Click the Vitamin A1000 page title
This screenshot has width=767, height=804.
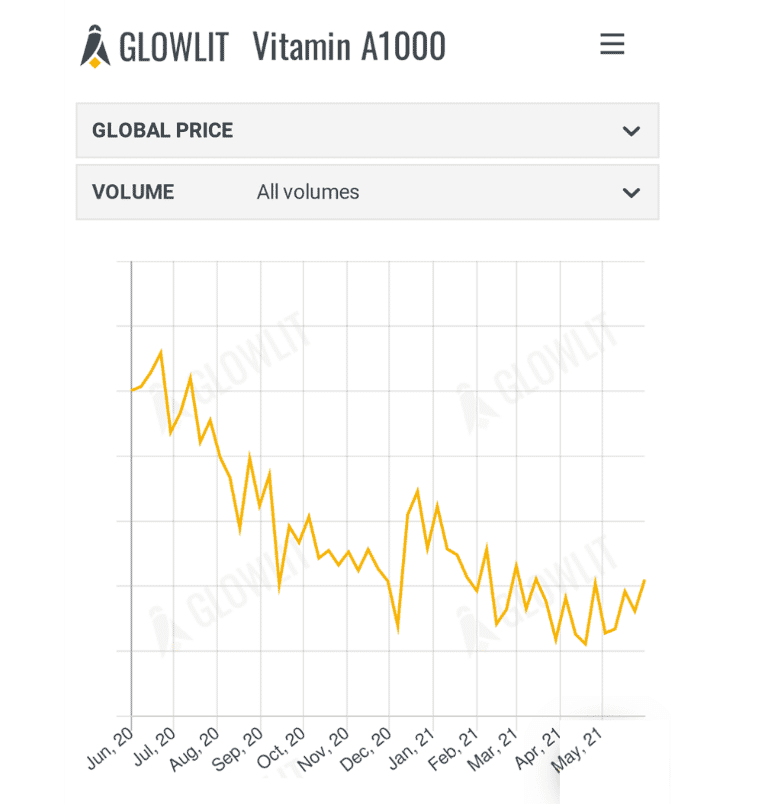349,46
